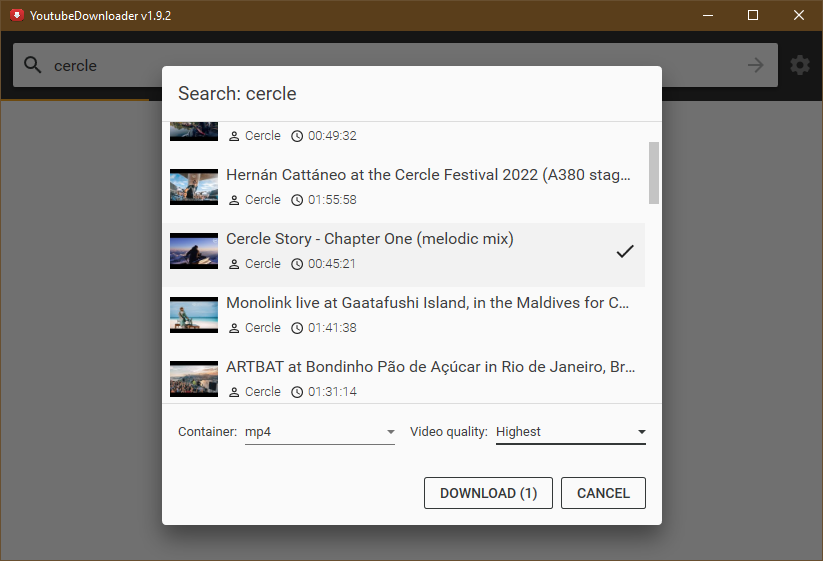Click the Hernán Cattáneo video thumbnail

coord(194,187)
